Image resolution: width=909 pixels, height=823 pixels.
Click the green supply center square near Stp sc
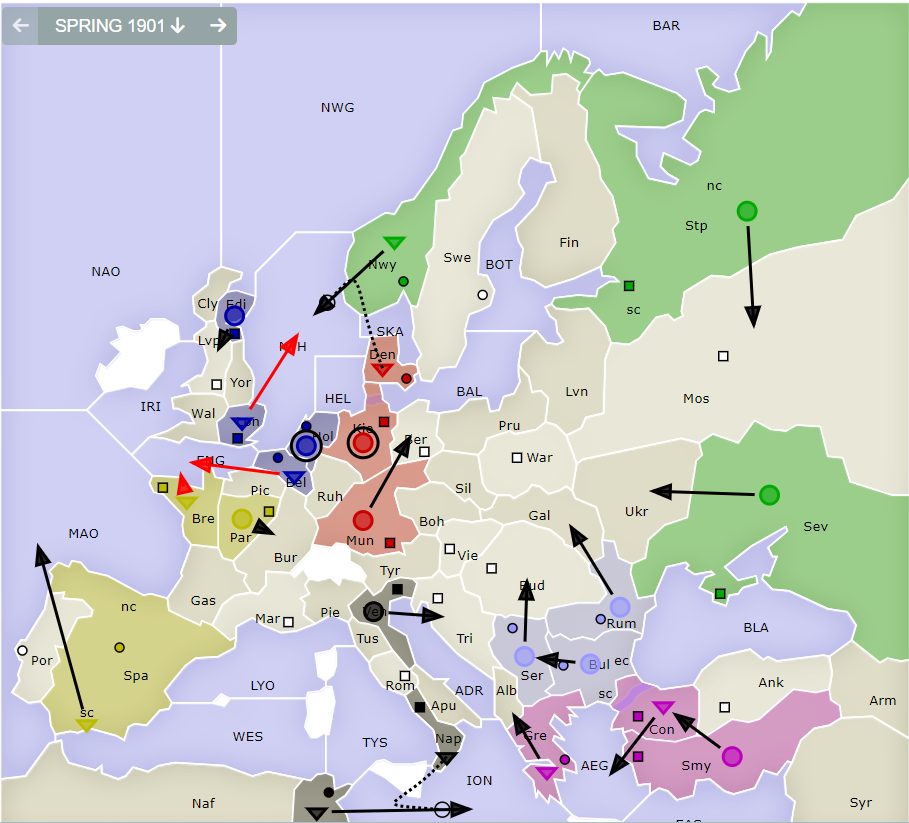click(629, 286)
